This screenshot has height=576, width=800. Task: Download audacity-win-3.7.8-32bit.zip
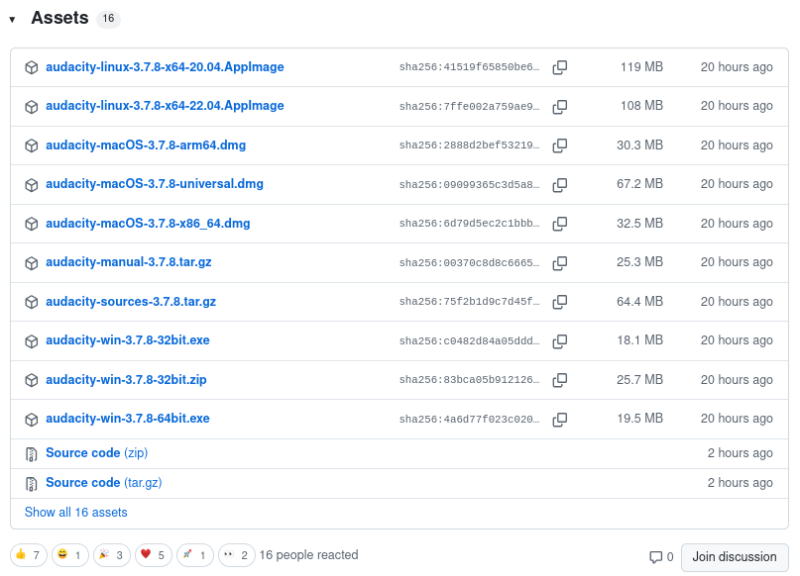coord(126,380)
